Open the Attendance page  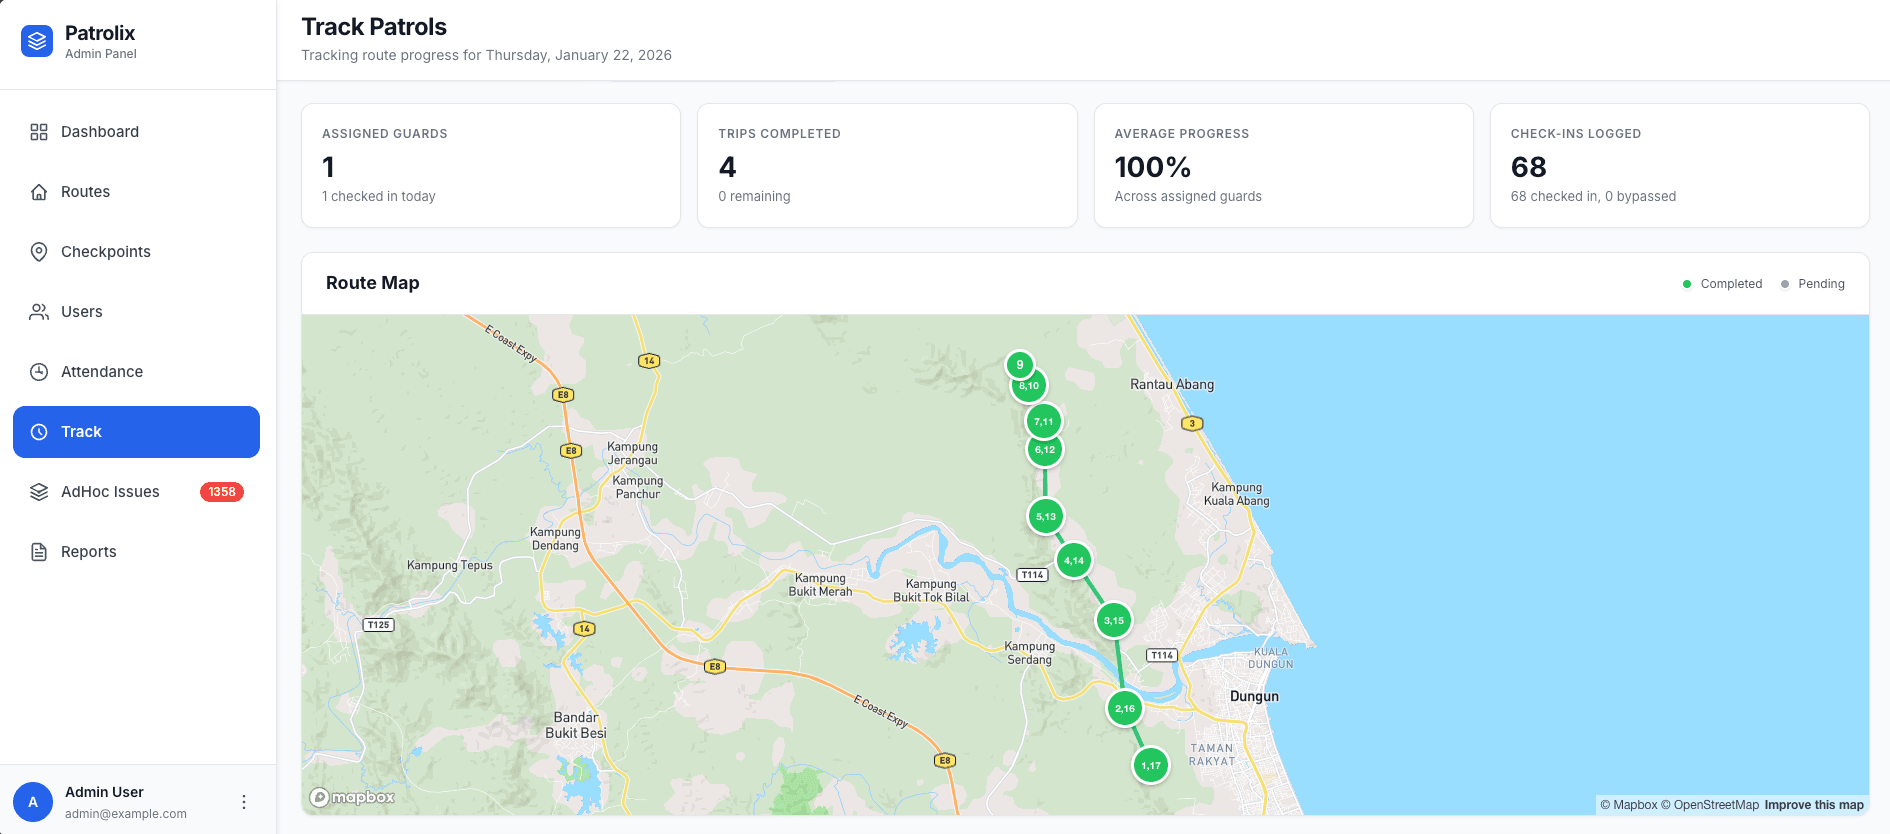pyautogui.click(x=136, y=372)
